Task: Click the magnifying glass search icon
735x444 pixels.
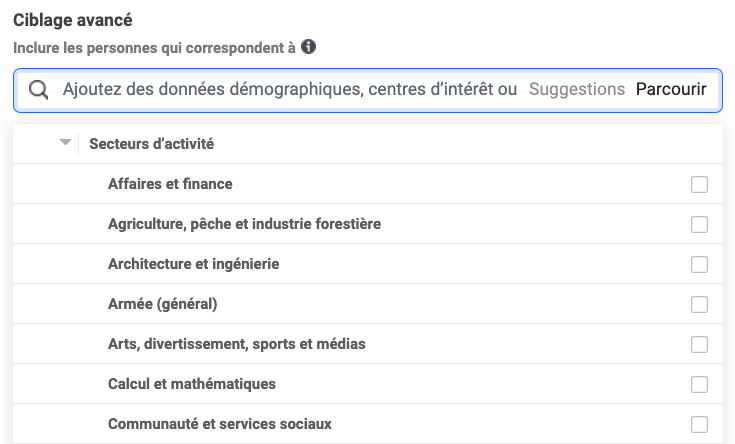Action: click(x=39, y=90)
